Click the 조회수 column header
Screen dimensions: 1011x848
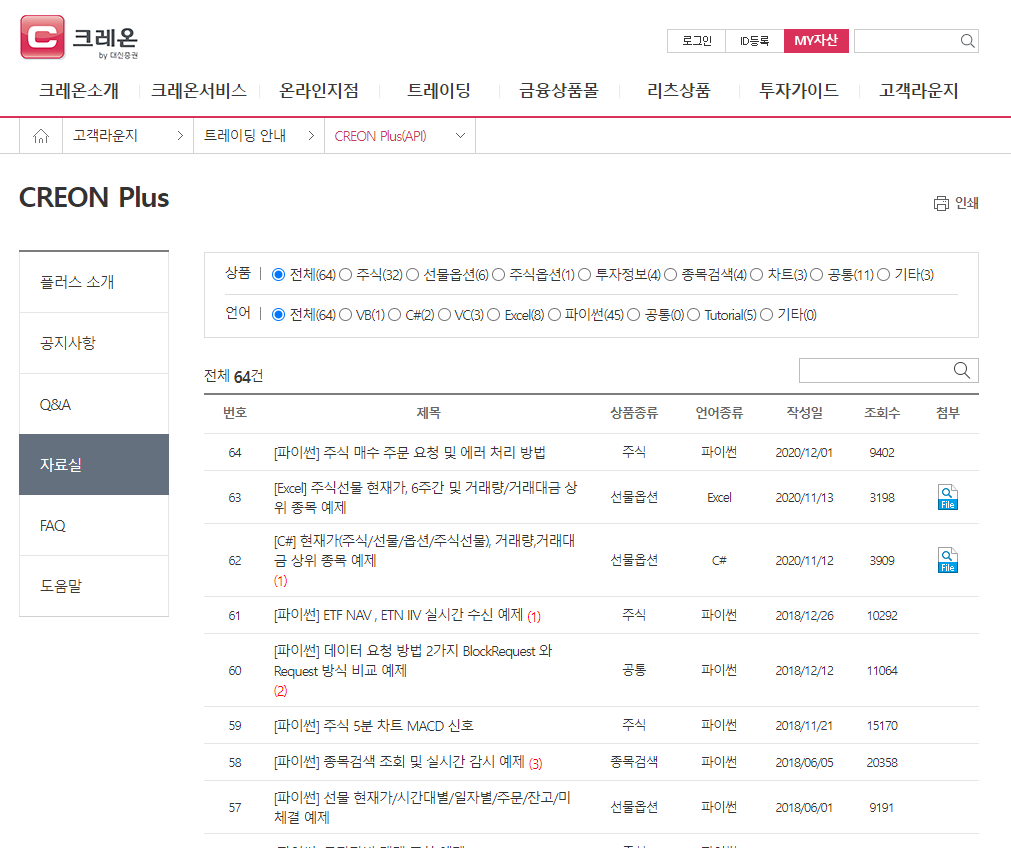tap(881, 413)
